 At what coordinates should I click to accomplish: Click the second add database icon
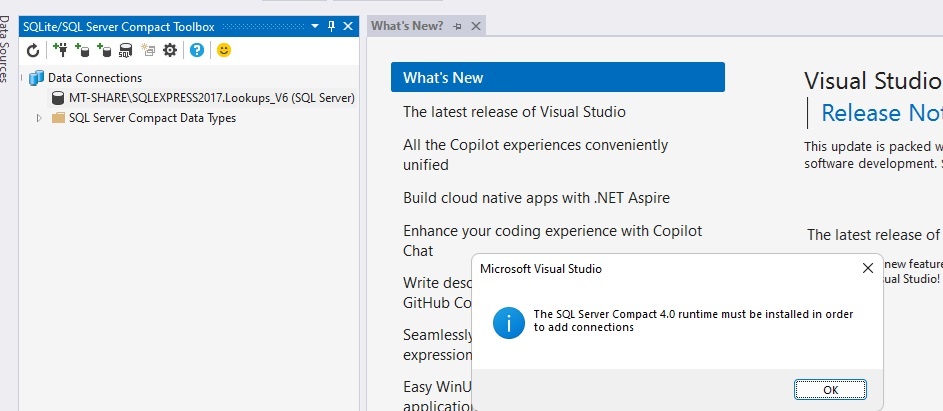click(x=105, y=50)
